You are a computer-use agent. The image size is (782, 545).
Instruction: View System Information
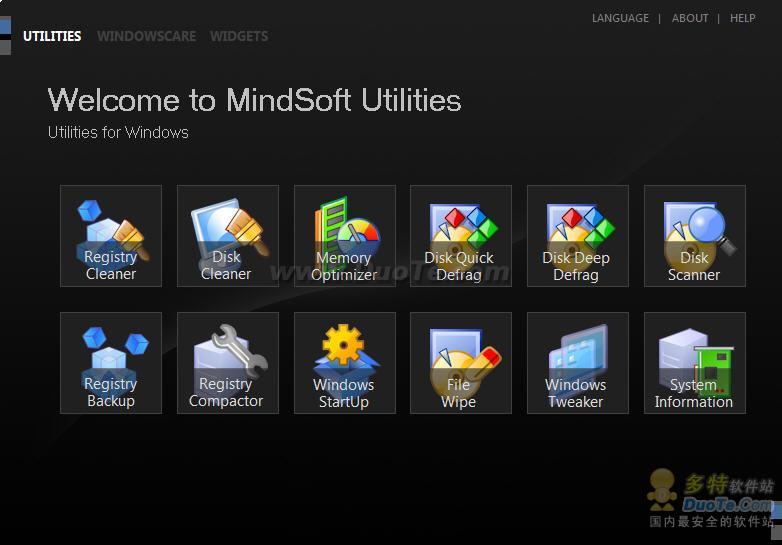(695, 363)
